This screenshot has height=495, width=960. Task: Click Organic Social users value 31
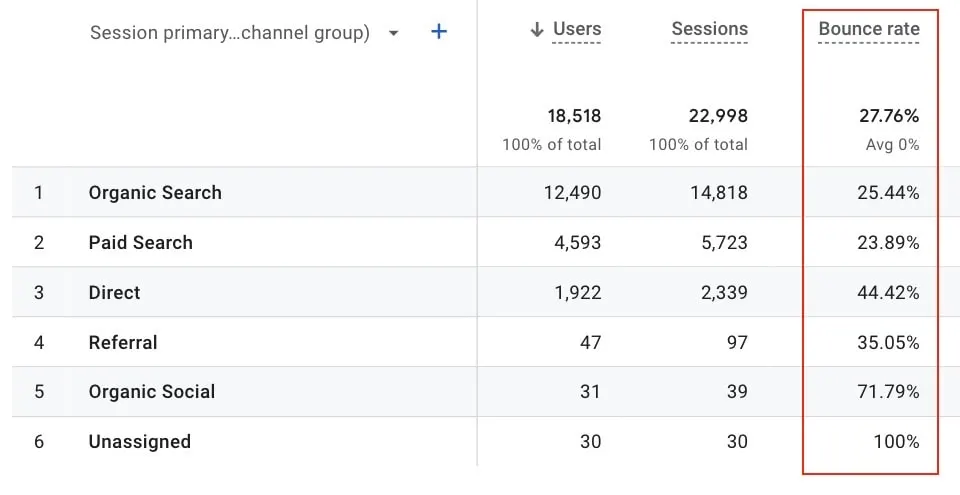(x=590, y=392)
